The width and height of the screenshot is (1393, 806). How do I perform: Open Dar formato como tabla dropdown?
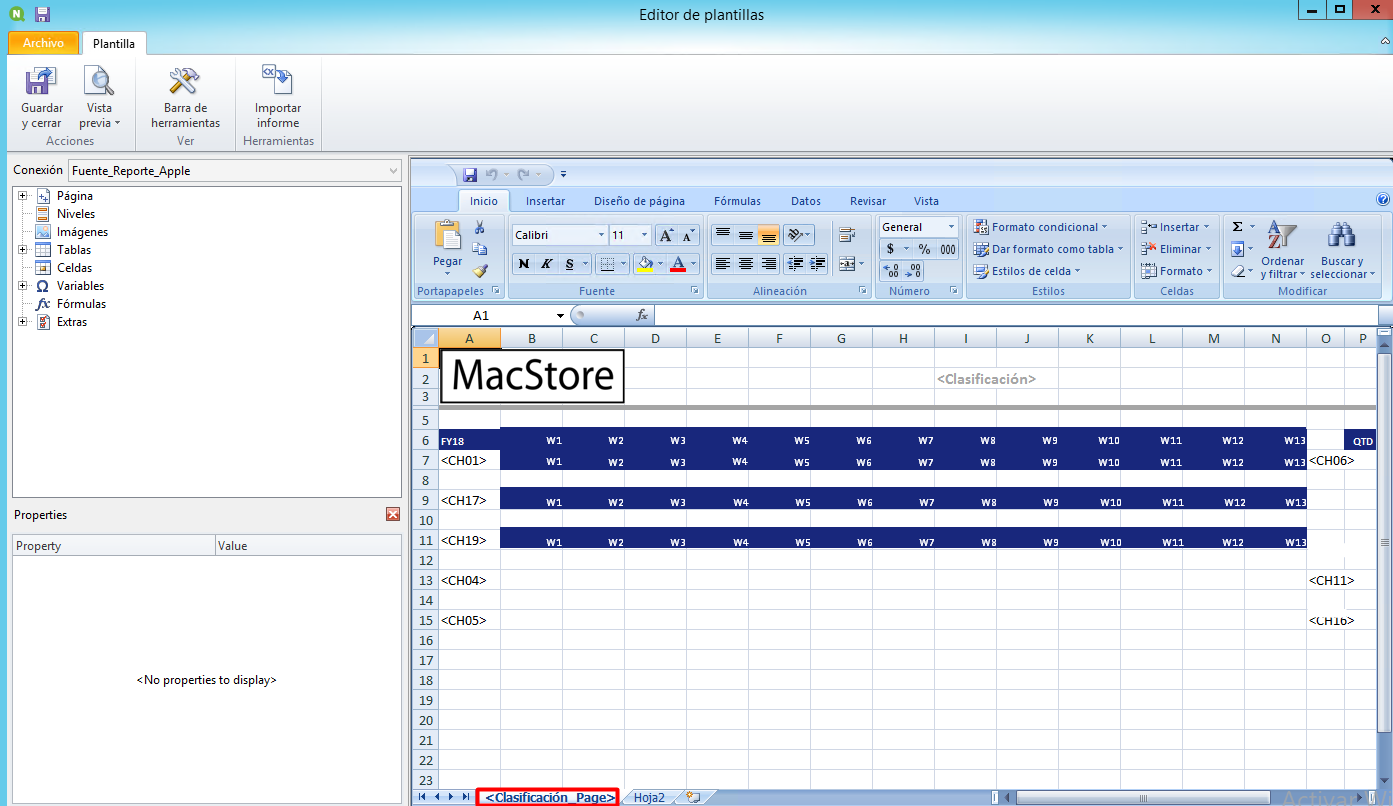1048,249
